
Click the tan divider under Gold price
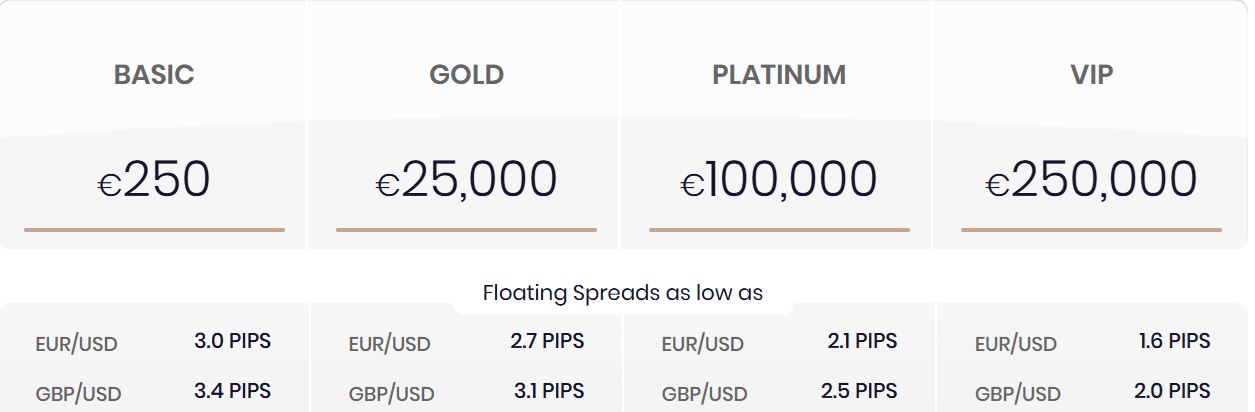pyautogui.click(x=466, y=230)
